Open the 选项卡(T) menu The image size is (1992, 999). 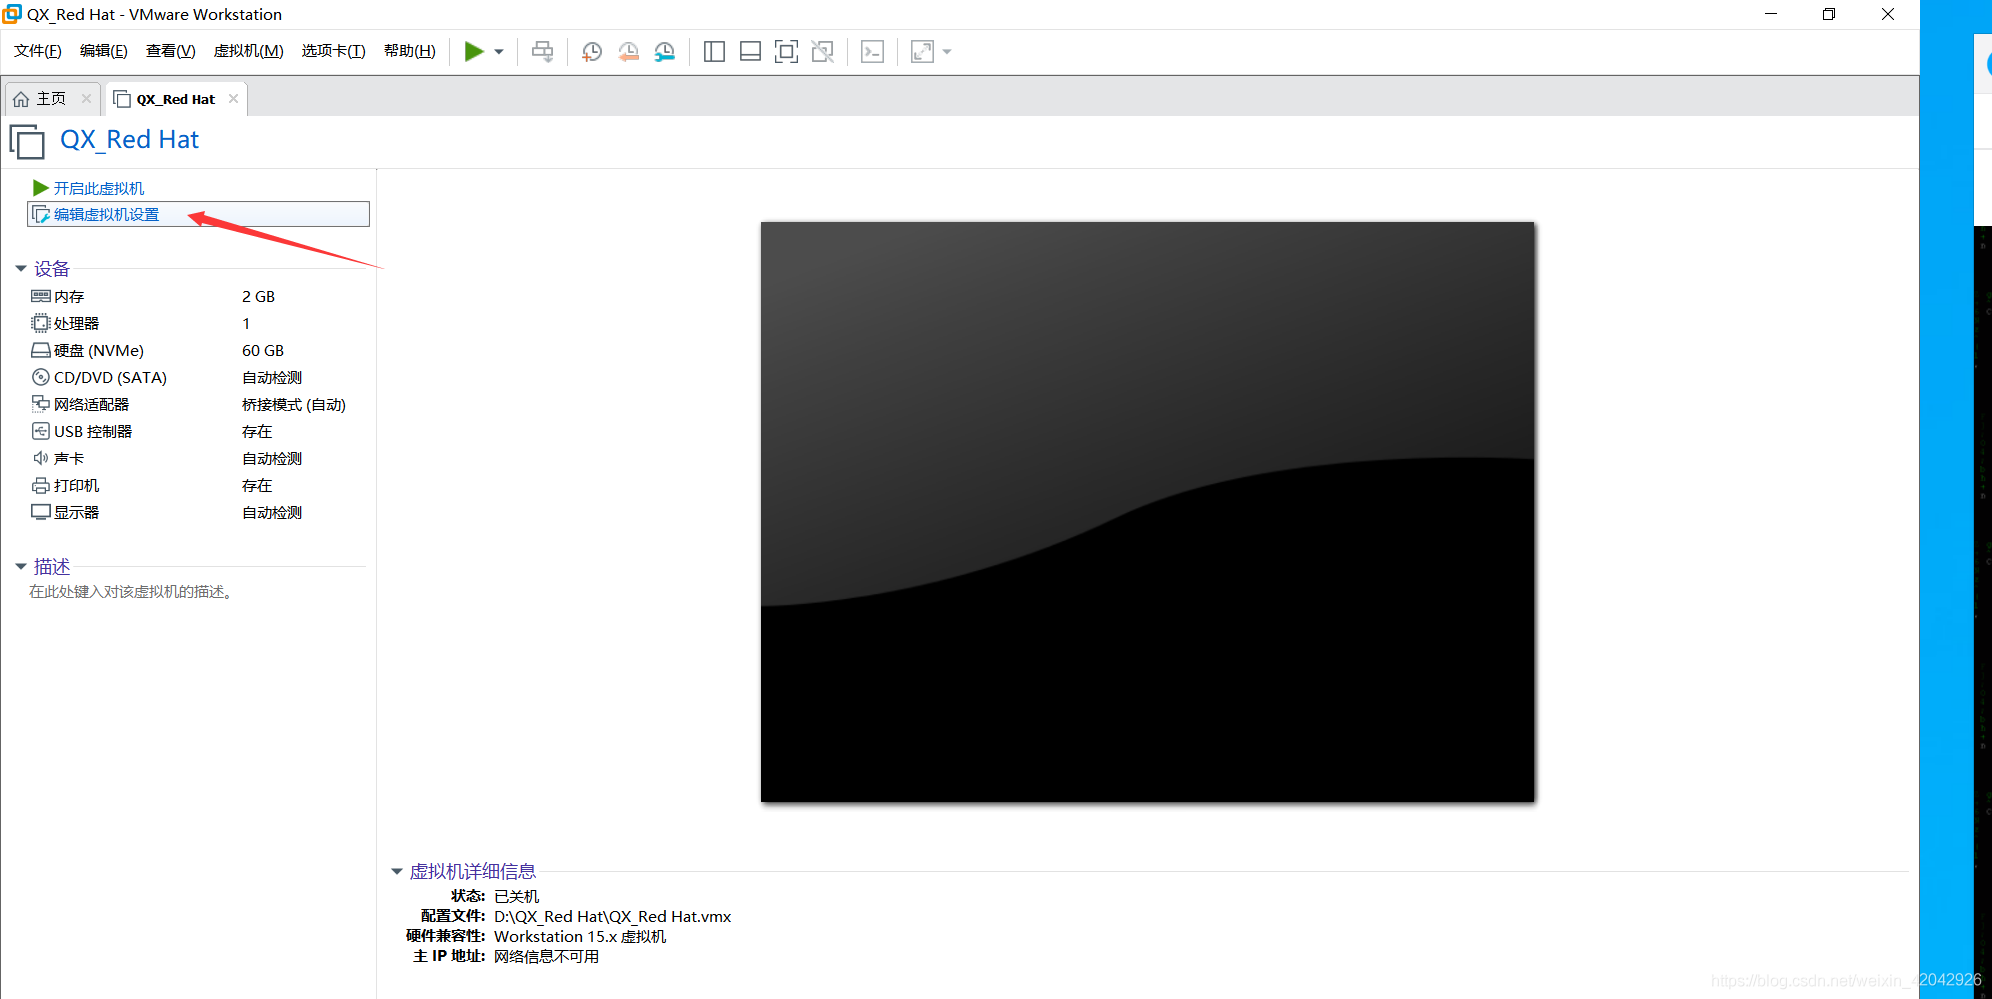[334, 51]
